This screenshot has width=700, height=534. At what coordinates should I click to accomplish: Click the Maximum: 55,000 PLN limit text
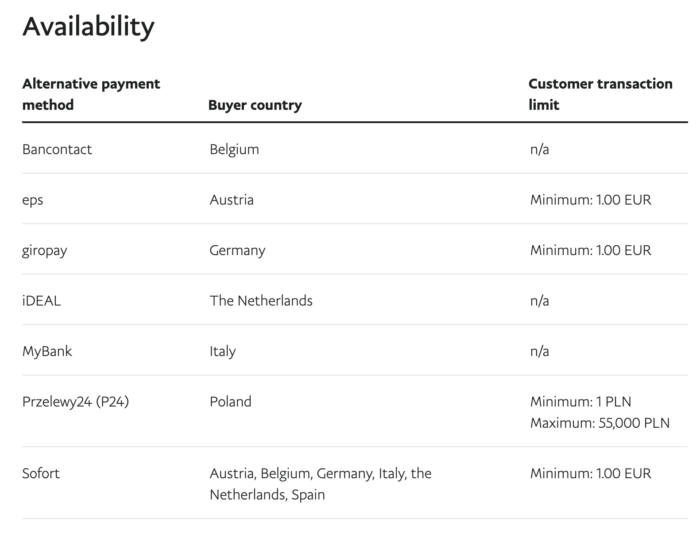click(x=600, y=423)
